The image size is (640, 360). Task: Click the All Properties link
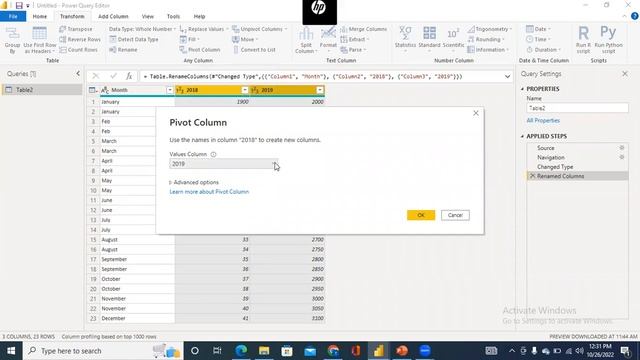(543, 120)
